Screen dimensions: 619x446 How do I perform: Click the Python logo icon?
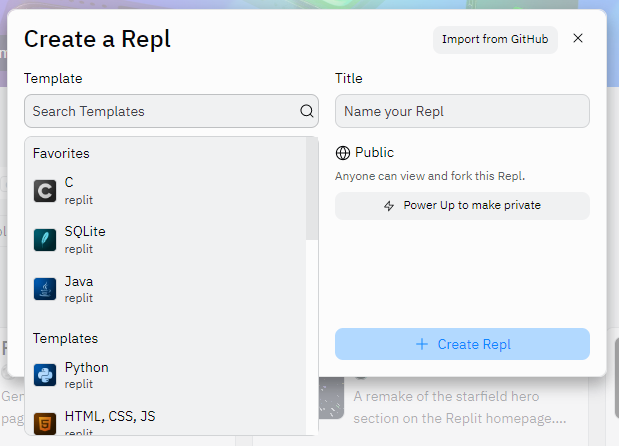[45, 375]
